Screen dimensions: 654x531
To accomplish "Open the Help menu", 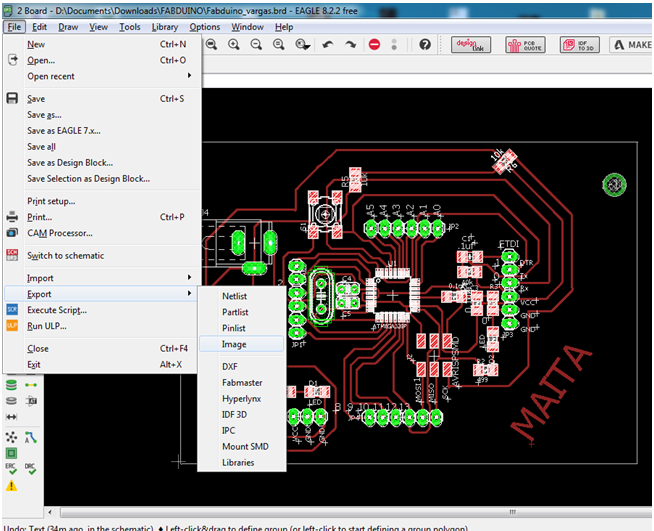I will coord(284,27).
